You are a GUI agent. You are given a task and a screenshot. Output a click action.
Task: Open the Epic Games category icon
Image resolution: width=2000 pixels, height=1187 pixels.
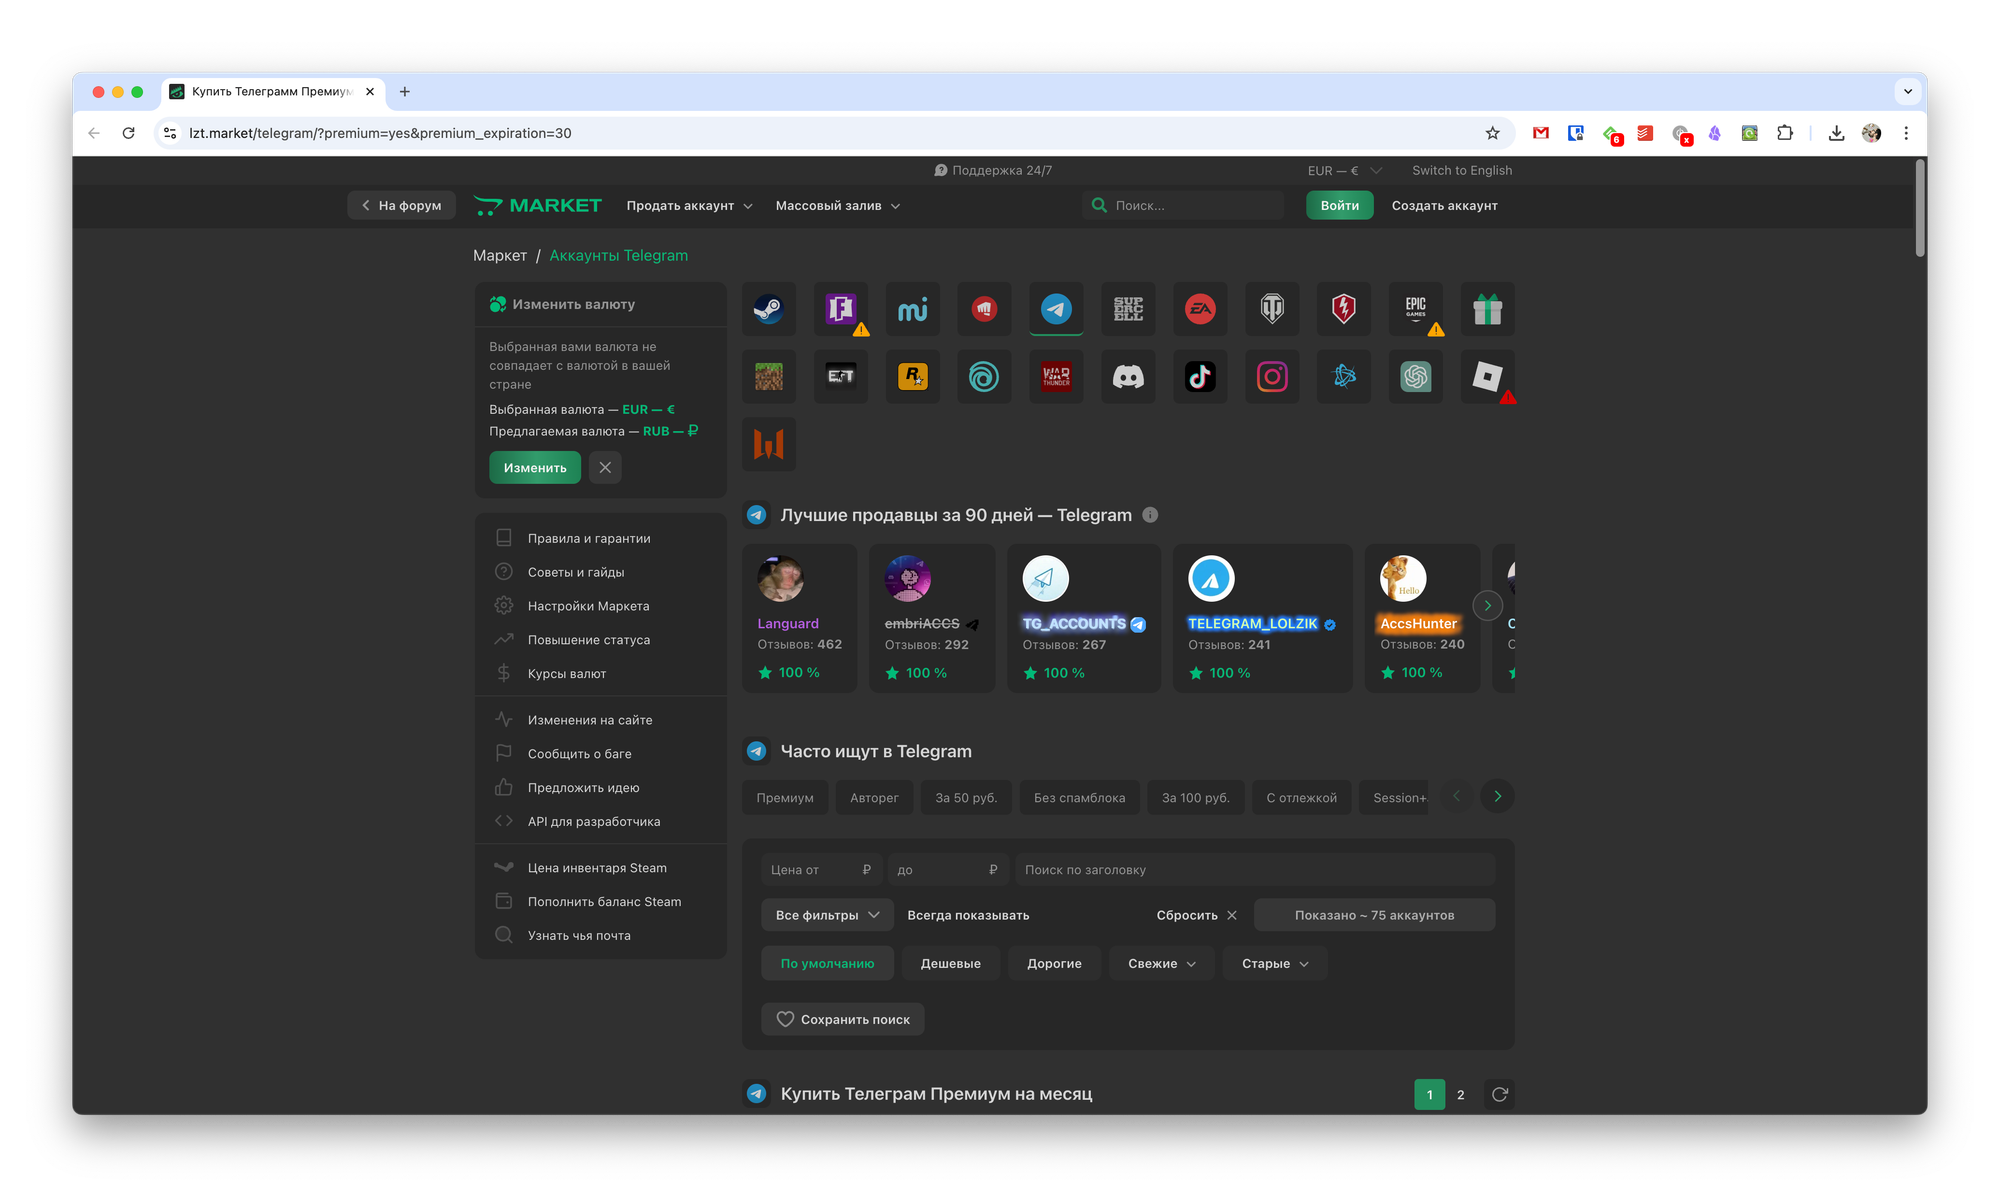coord(1415,309)
